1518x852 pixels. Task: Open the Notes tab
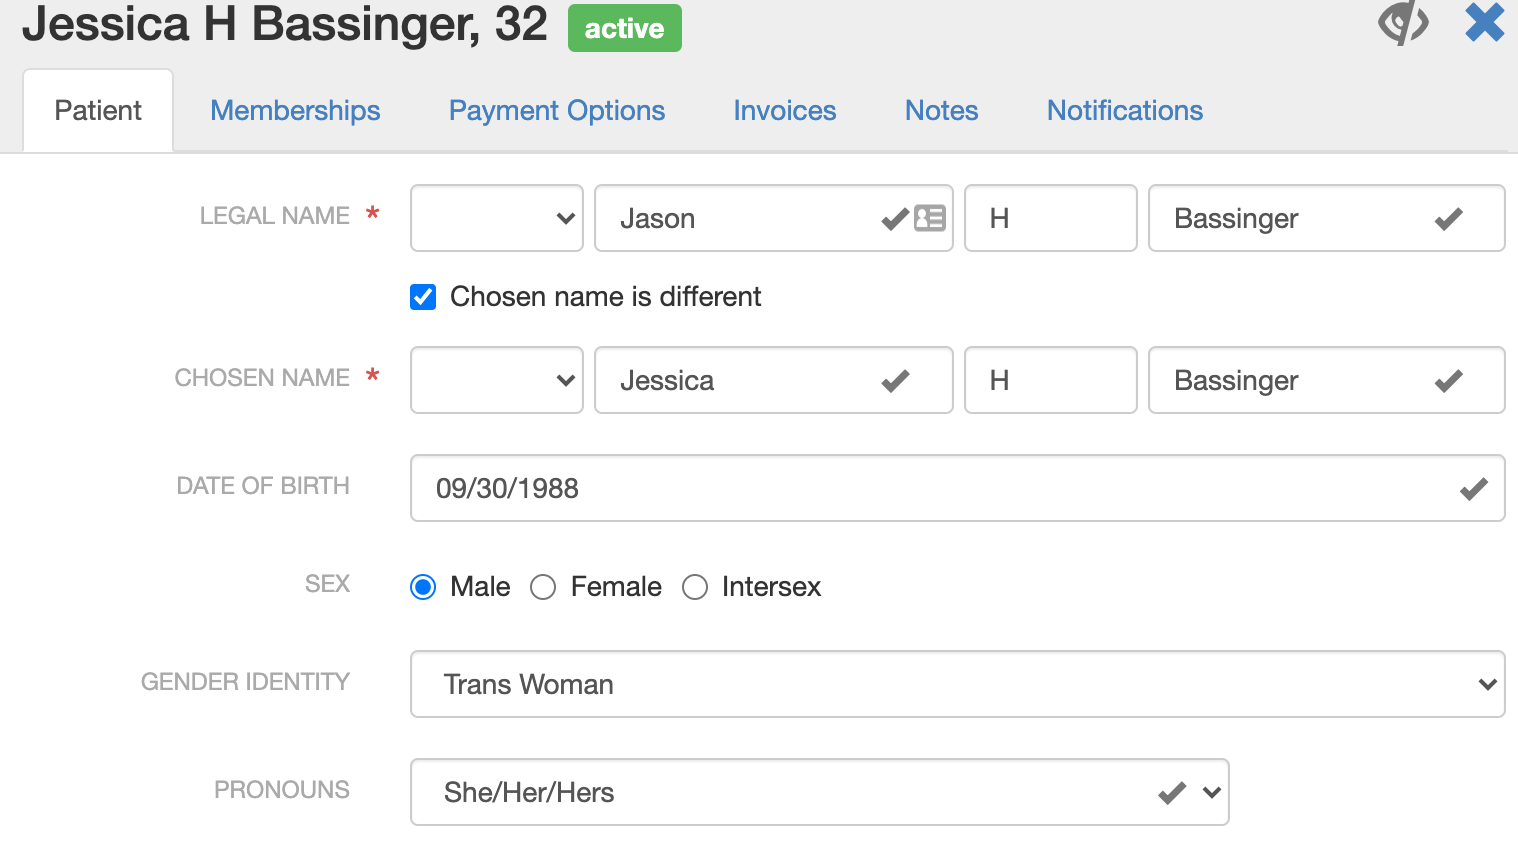coord(942,110)
